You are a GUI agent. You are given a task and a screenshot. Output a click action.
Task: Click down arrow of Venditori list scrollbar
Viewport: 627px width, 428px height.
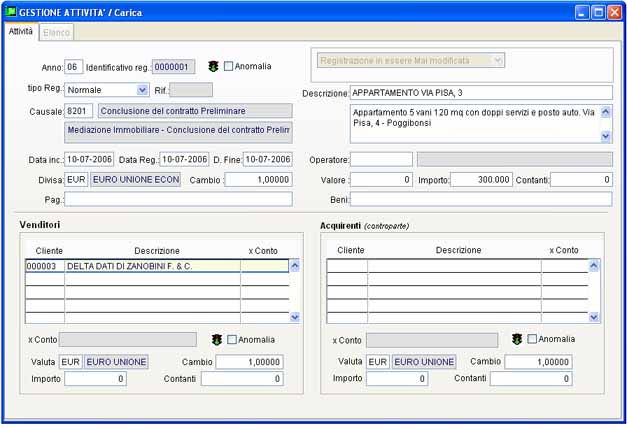(x=295, y=317)
